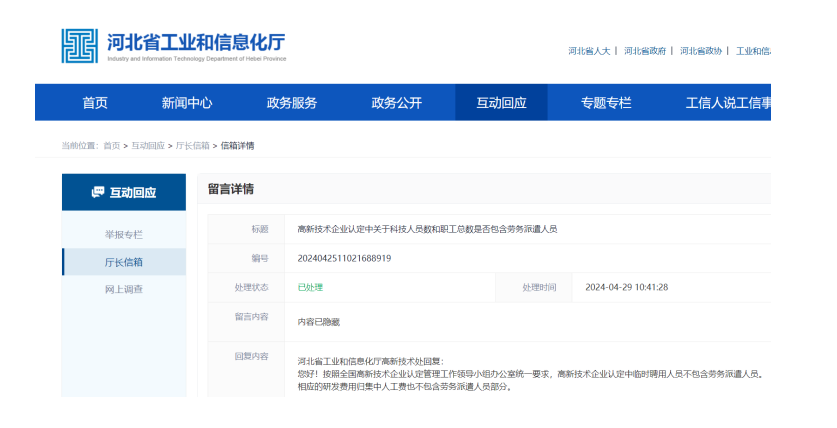Open the 工信人说工信事 navigation item
Image resolution: width=837 pixels, height=428 pixels.
click(x=728, y=102)
